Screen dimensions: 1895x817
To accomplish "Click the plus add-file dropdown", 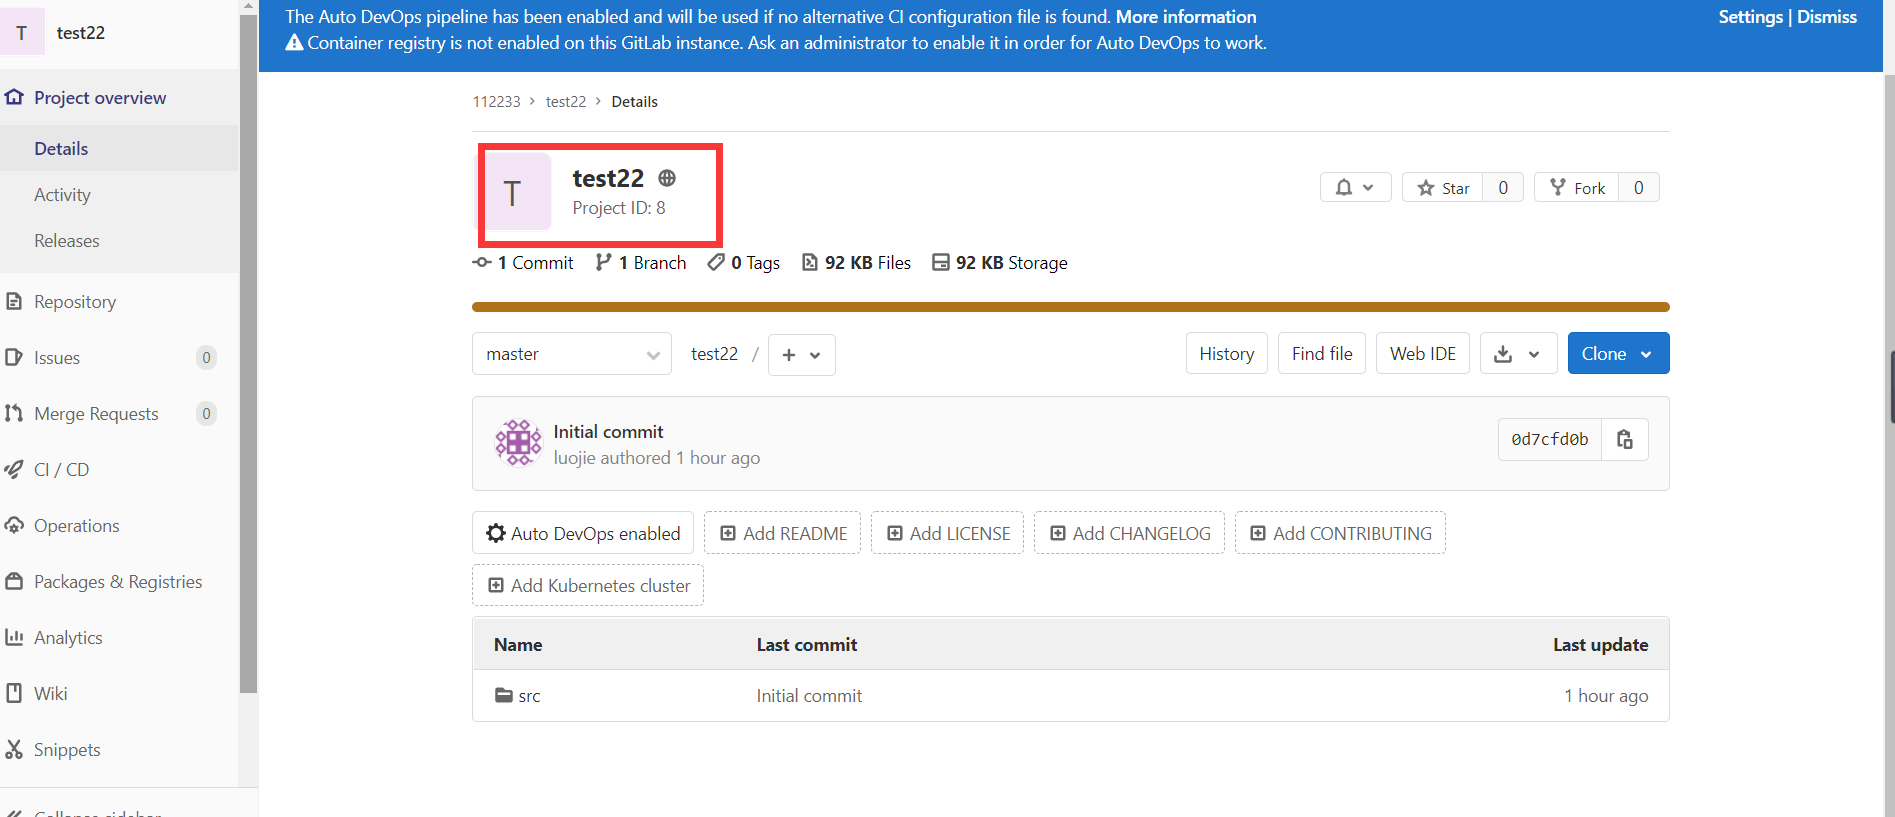I will [801, 355].
